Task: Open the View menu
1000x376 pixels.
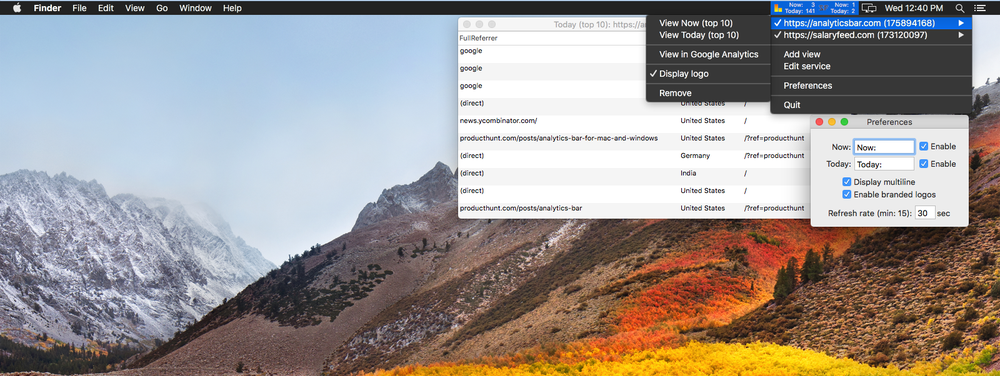Action: tap(135, 8)
